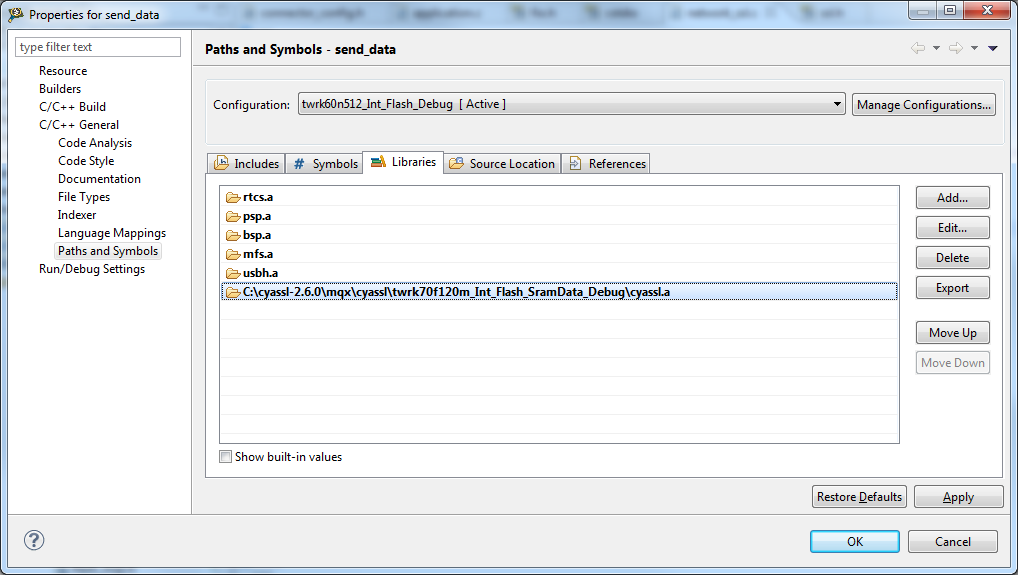Select Code Analysis in the tree
Viewport: 1018px width, 575px height.
[95, 143]
